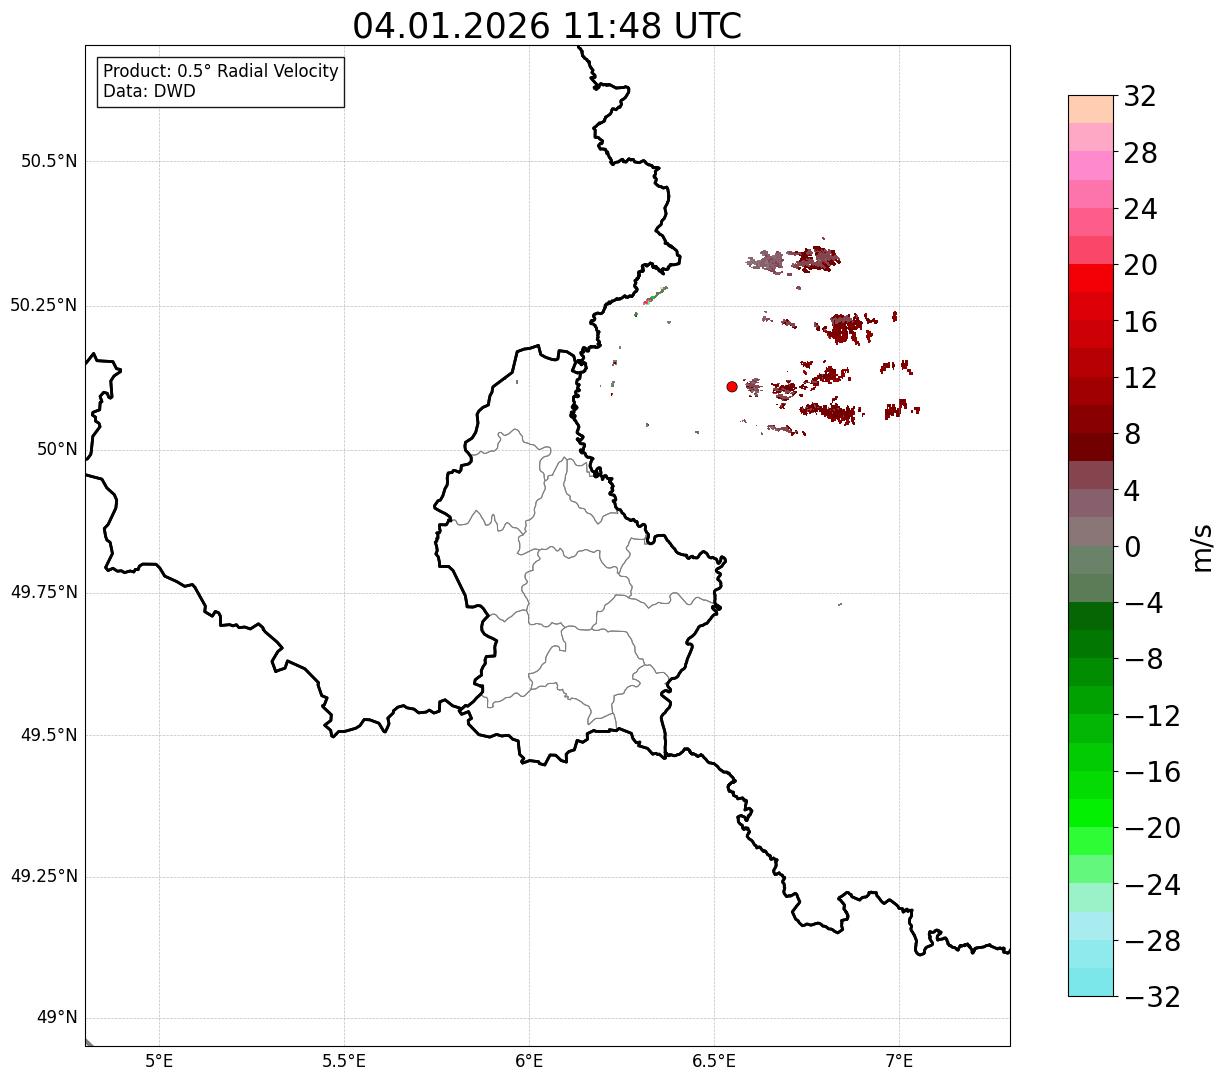Click the latitude label 49°N
The width and height of the screenshot is (1225, 1081).
(x=57, y=1018)
